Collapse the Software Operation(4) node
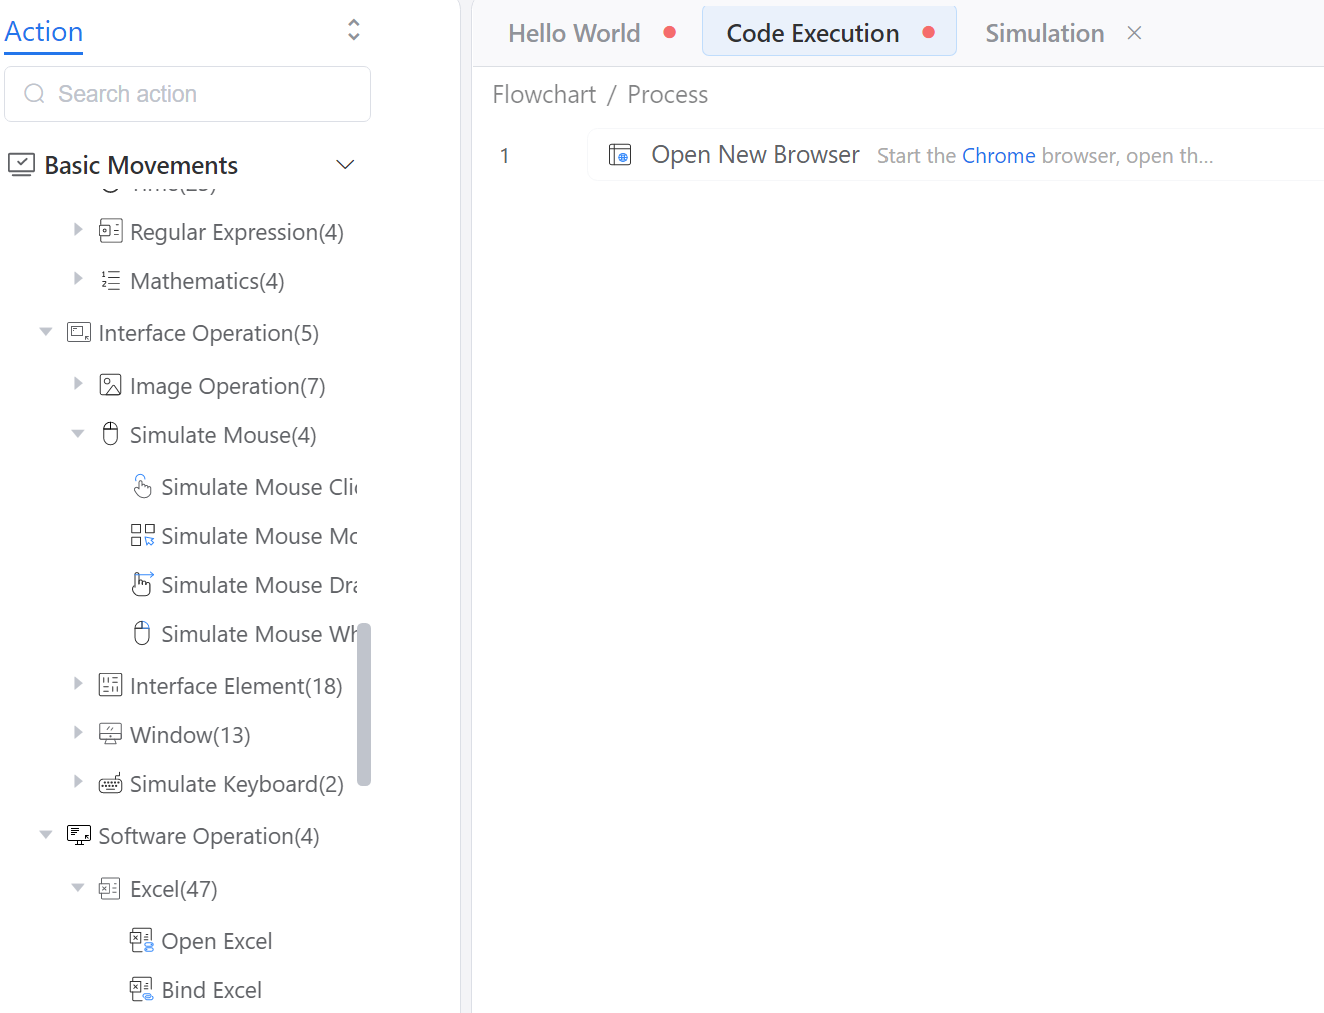 pyautogui.click(x=45, y=835)
